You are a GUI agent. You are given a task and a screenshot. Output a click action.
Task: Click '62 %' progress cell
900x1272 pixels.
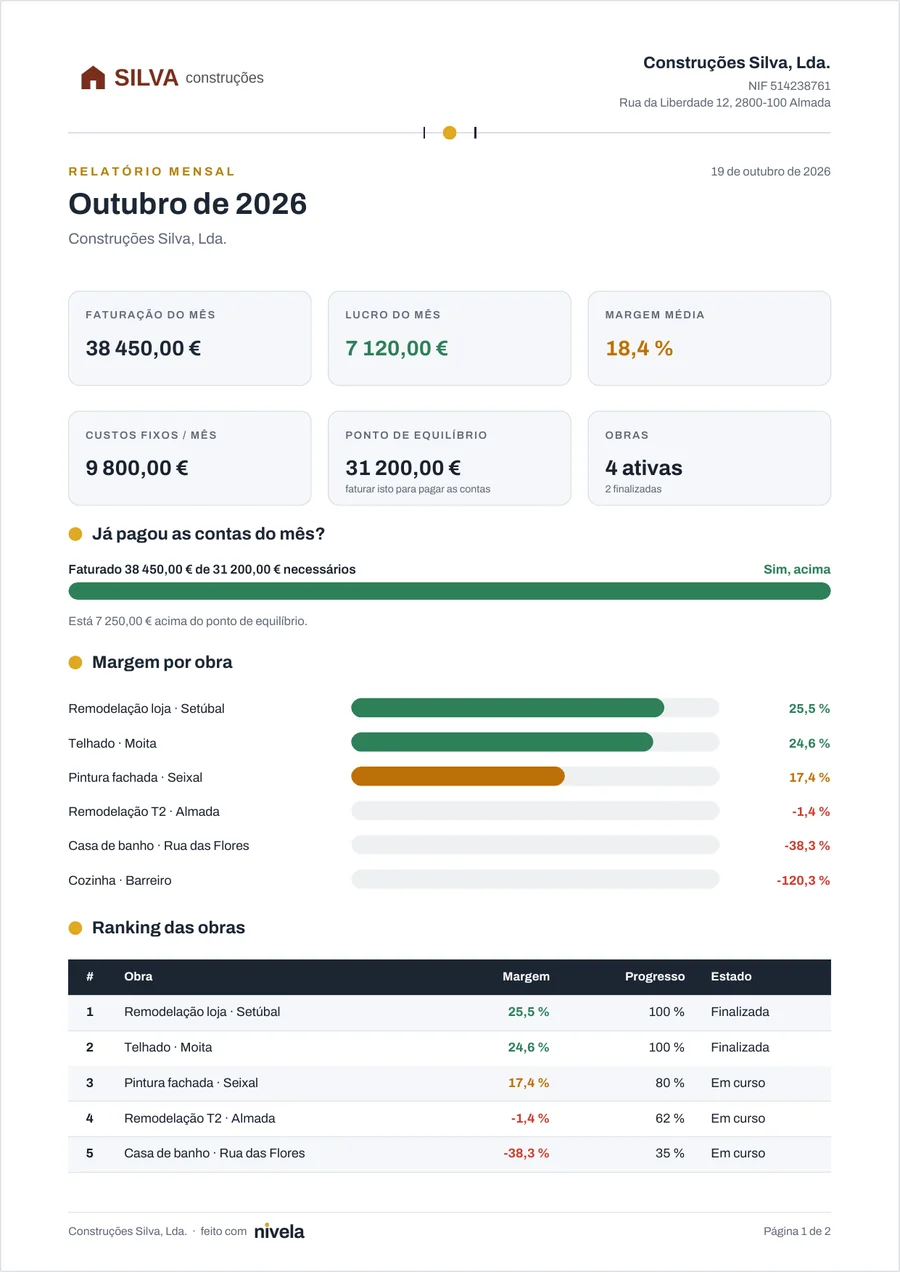(670, 1118)
